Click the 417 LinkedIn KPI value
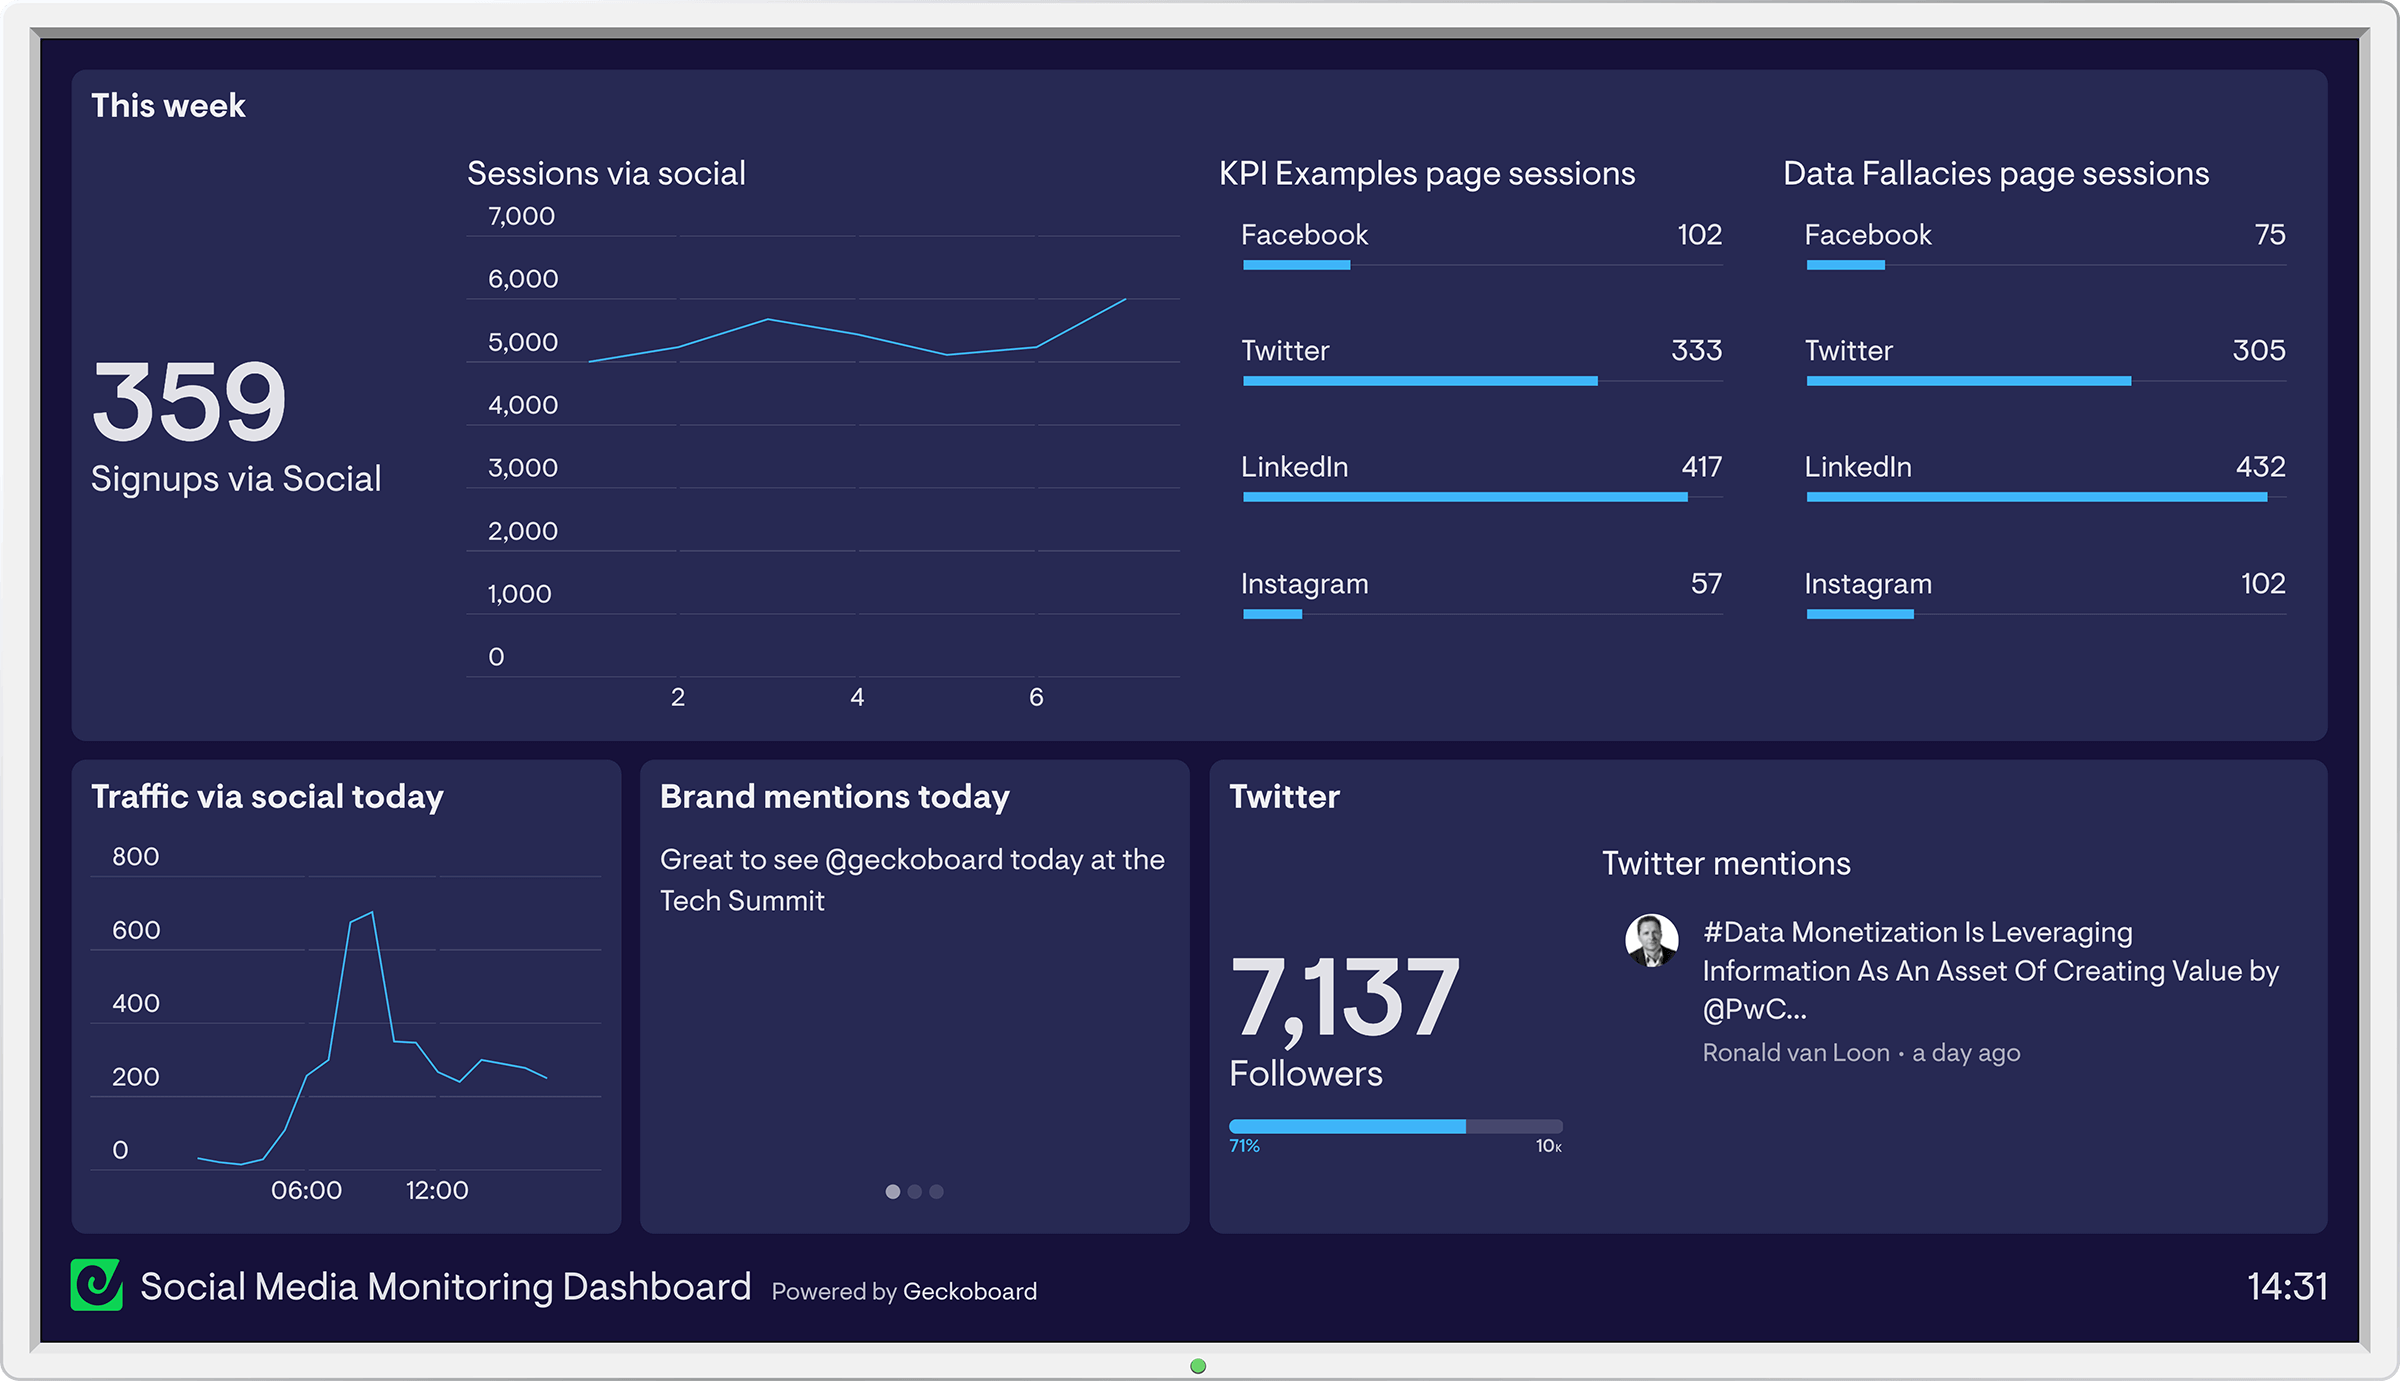This screenshot has height=1381, width=2400. click(1701, 467)
